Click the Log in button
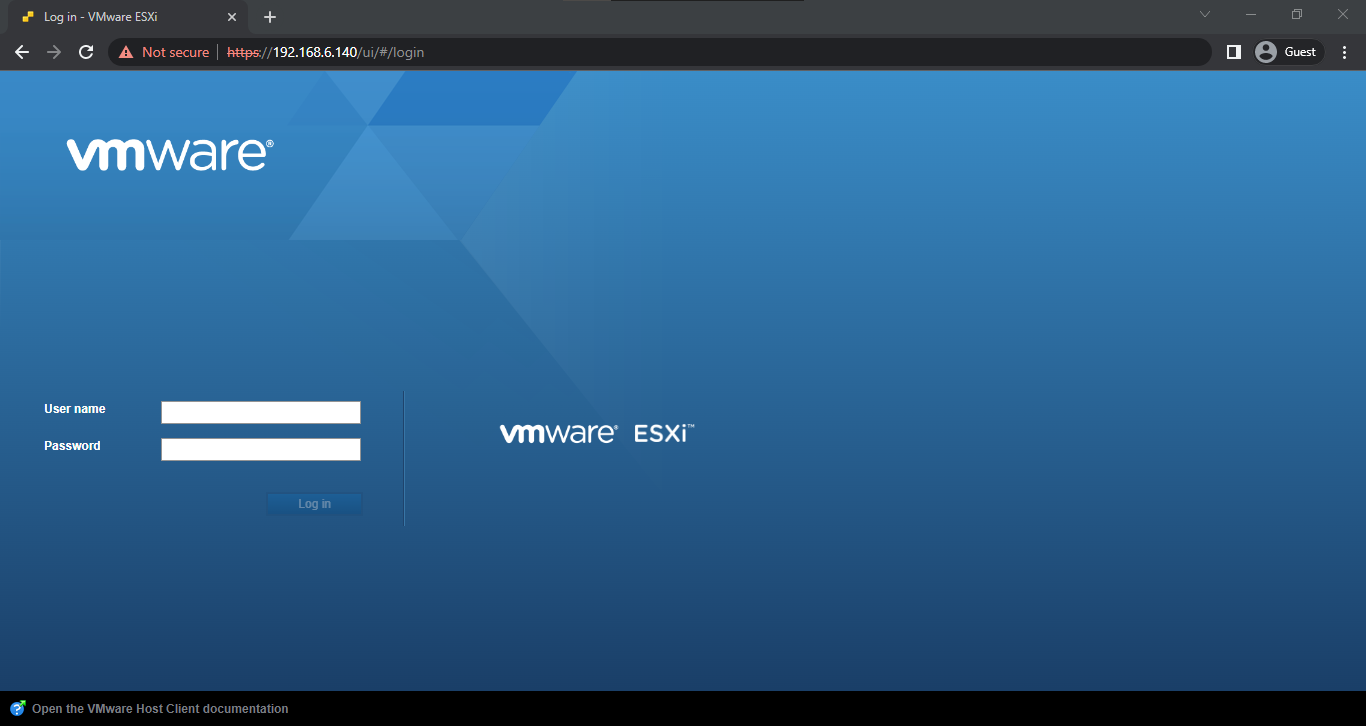The width and height of the screenshot is (1366, 726). [x=314, y=504]
